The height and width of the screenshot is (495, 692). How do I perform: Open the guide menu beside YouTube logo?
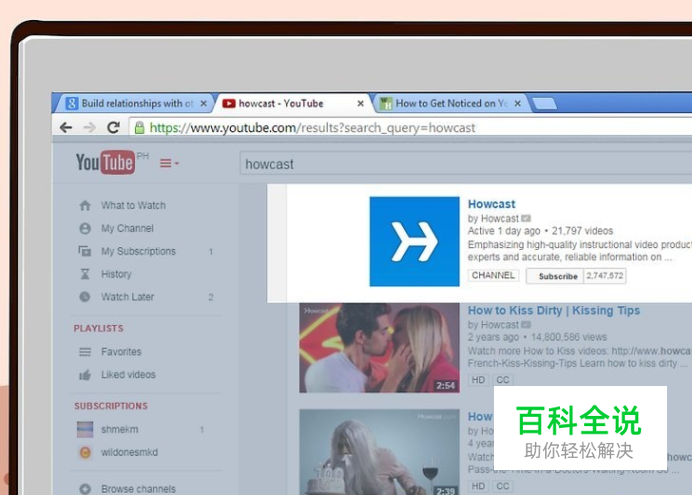pyautogui.click(x=169, y=164)
